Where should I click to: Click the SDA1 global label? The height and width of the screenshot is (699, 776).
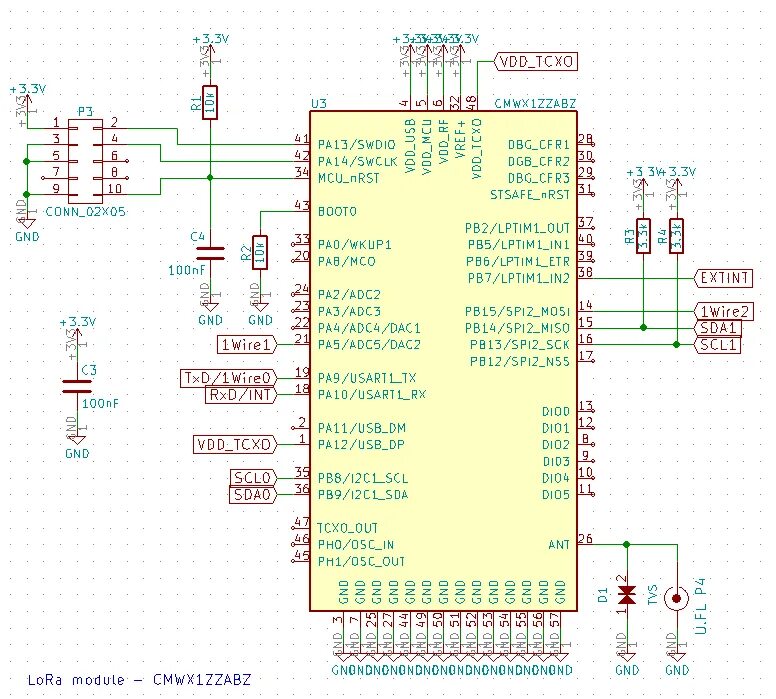click(x=718, y=328)
